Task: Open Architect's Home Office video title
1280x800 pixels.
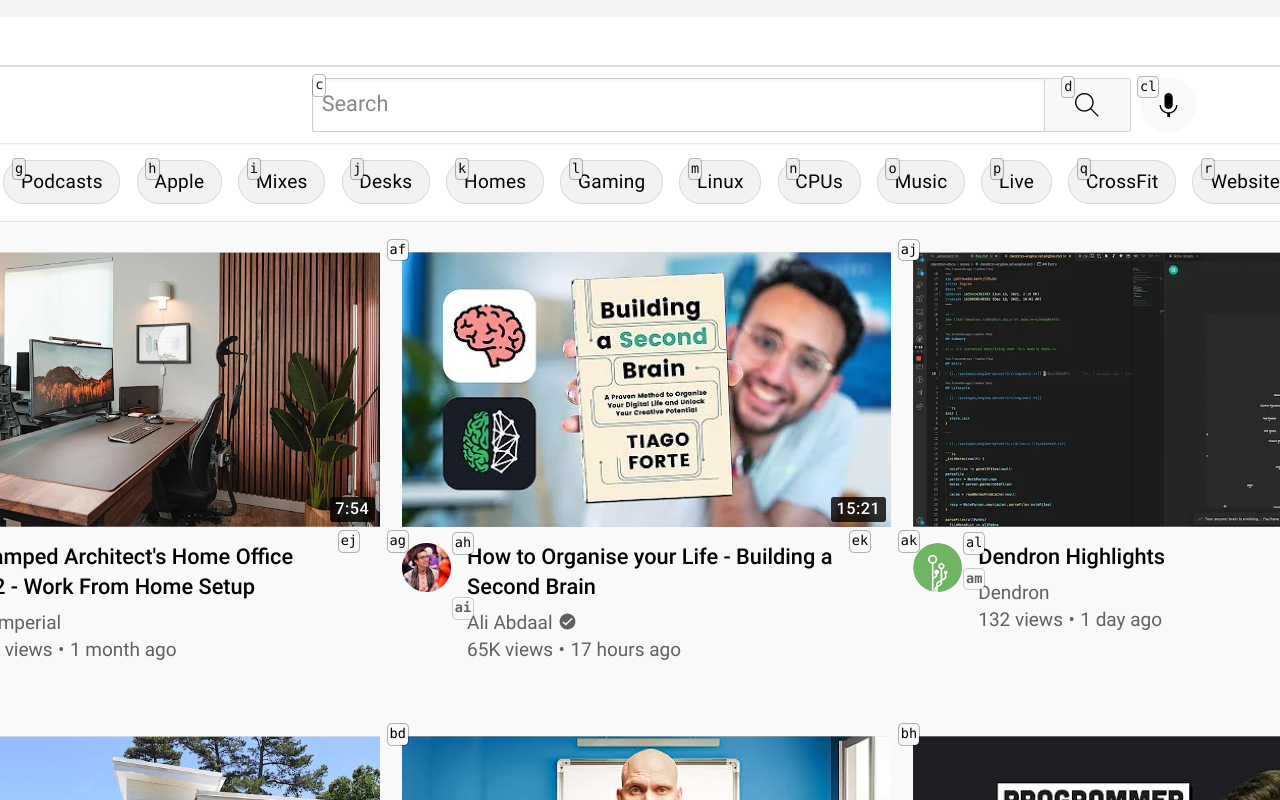Action: pos(146,571)
